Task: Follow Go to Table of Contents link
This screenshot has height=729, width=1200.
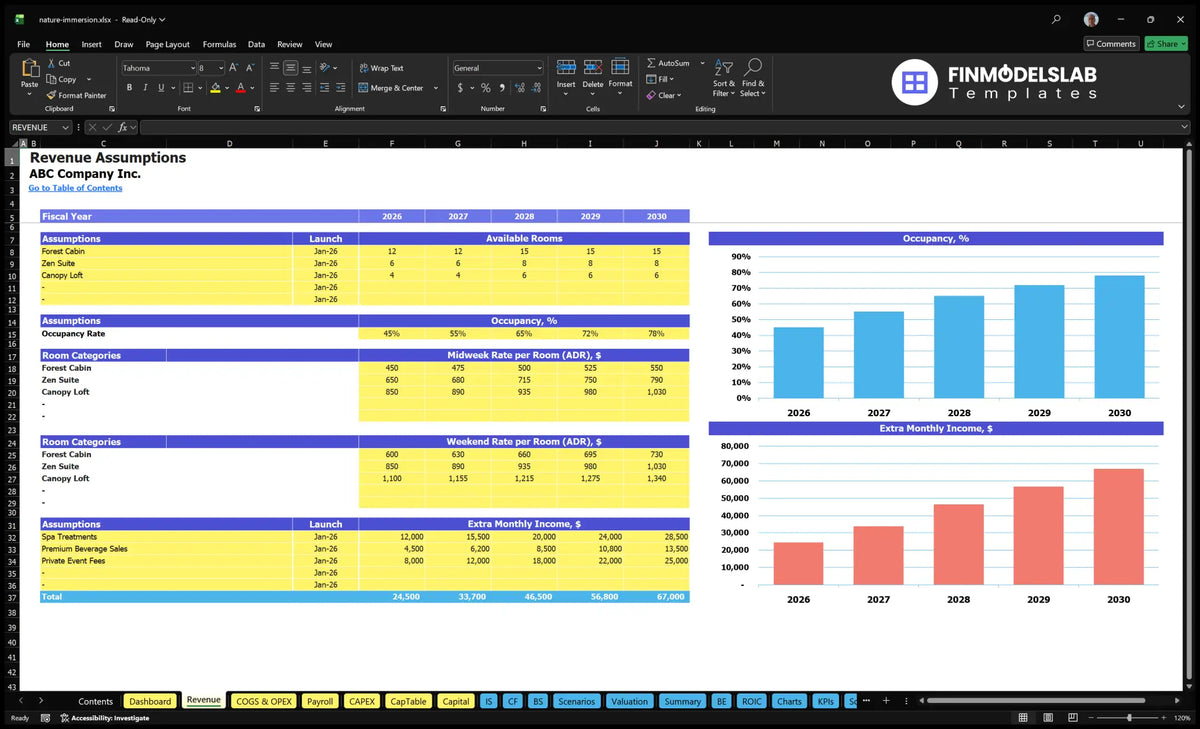Action: pos(75,188)
